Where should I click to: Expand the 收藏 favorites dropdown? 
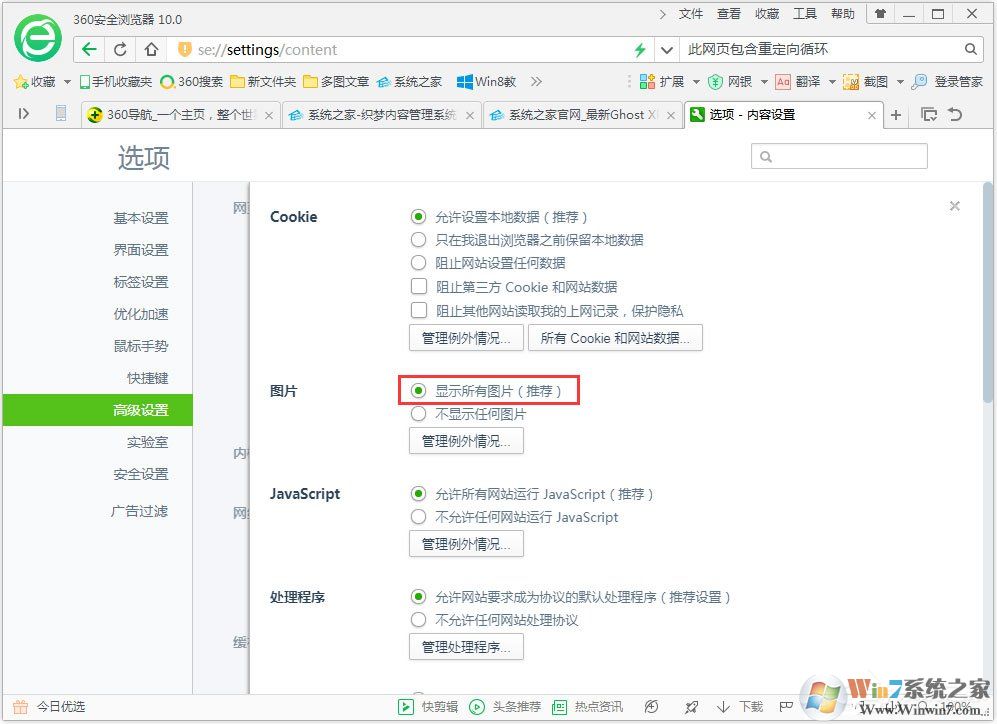(x=65, y=81)
